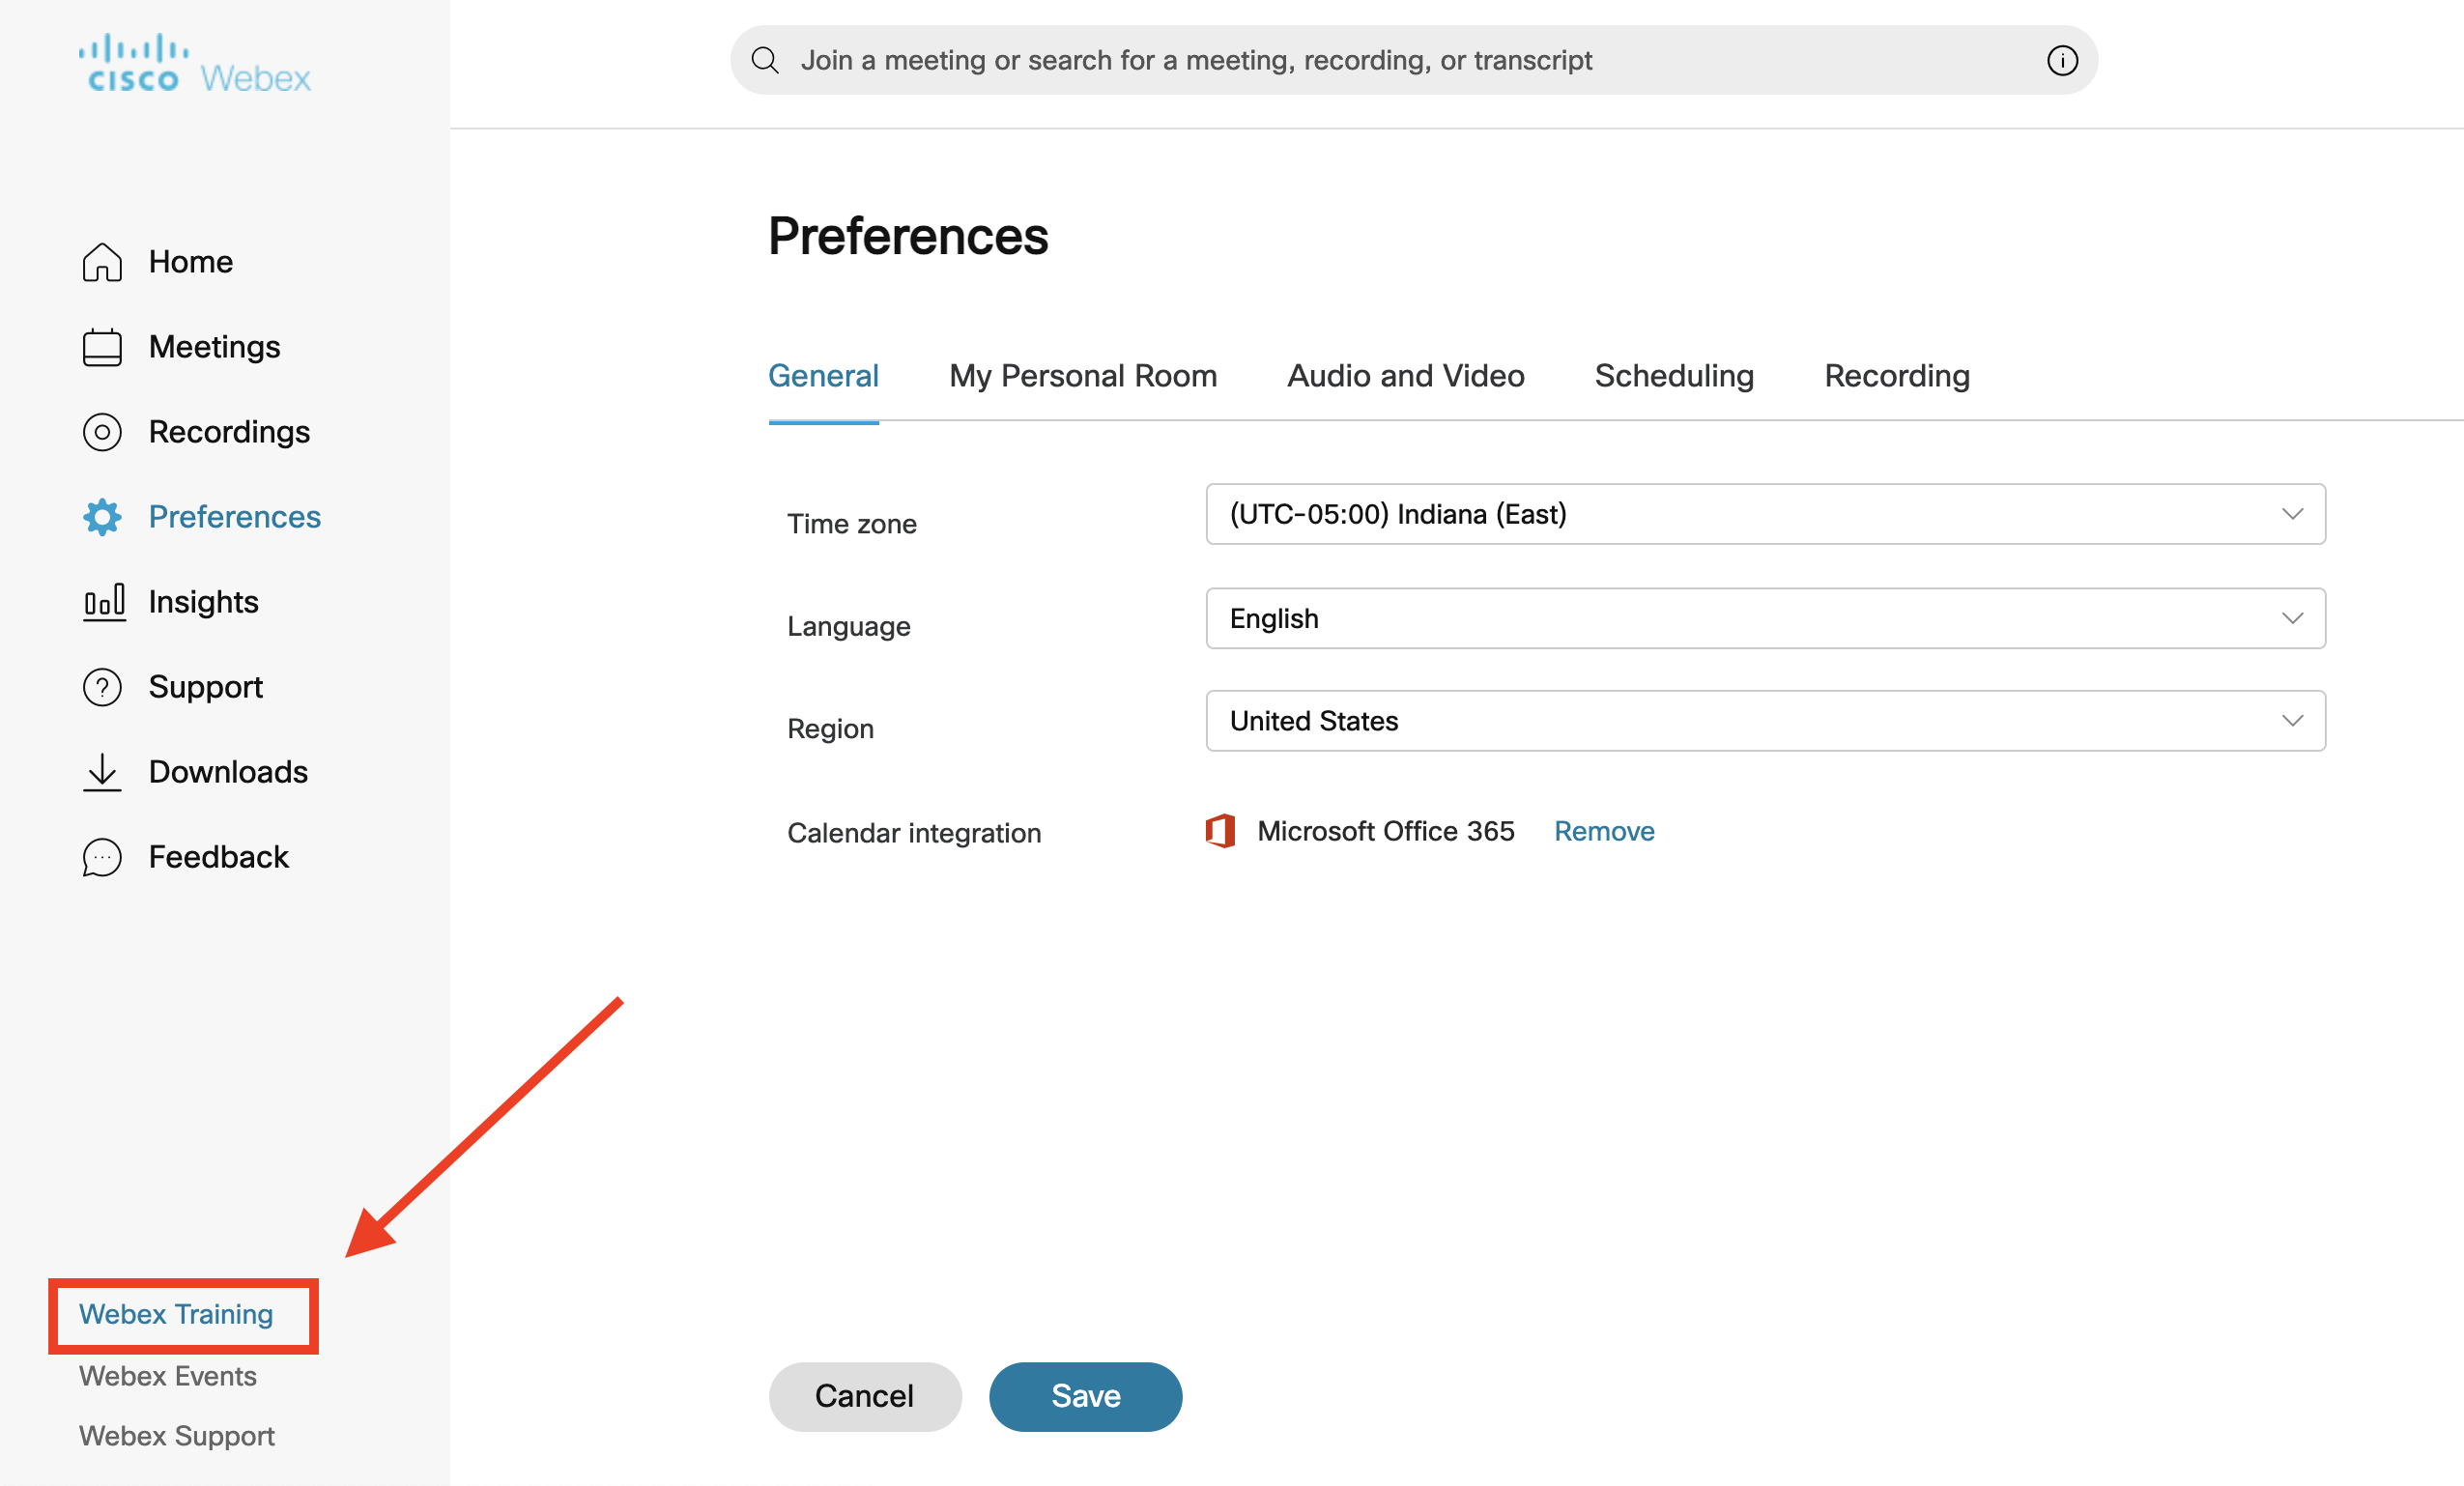Open the Language dropdown showing English
Screen dimensions: 2464x1486
(2292, 618)
